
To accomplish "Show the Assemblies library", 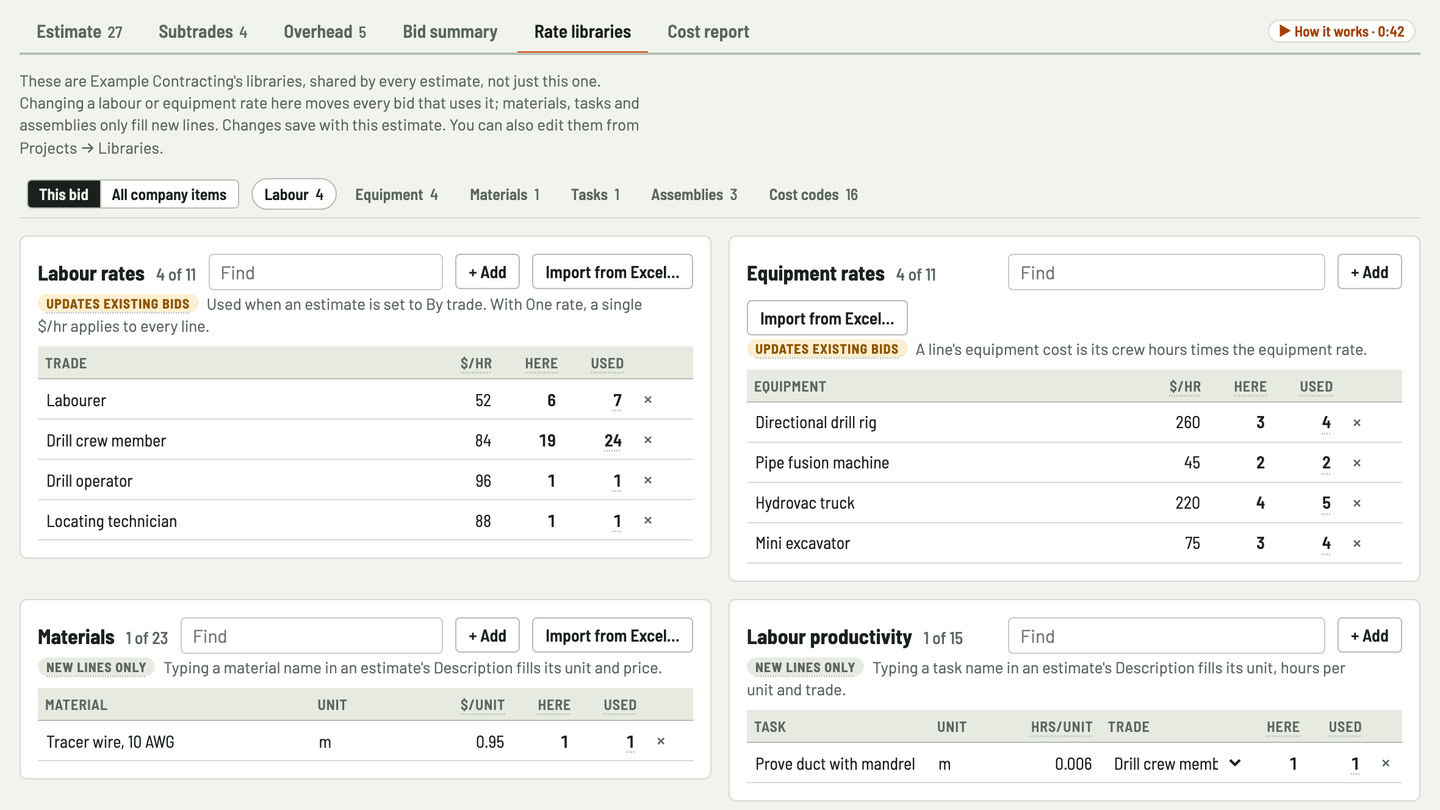I will 694,194.
